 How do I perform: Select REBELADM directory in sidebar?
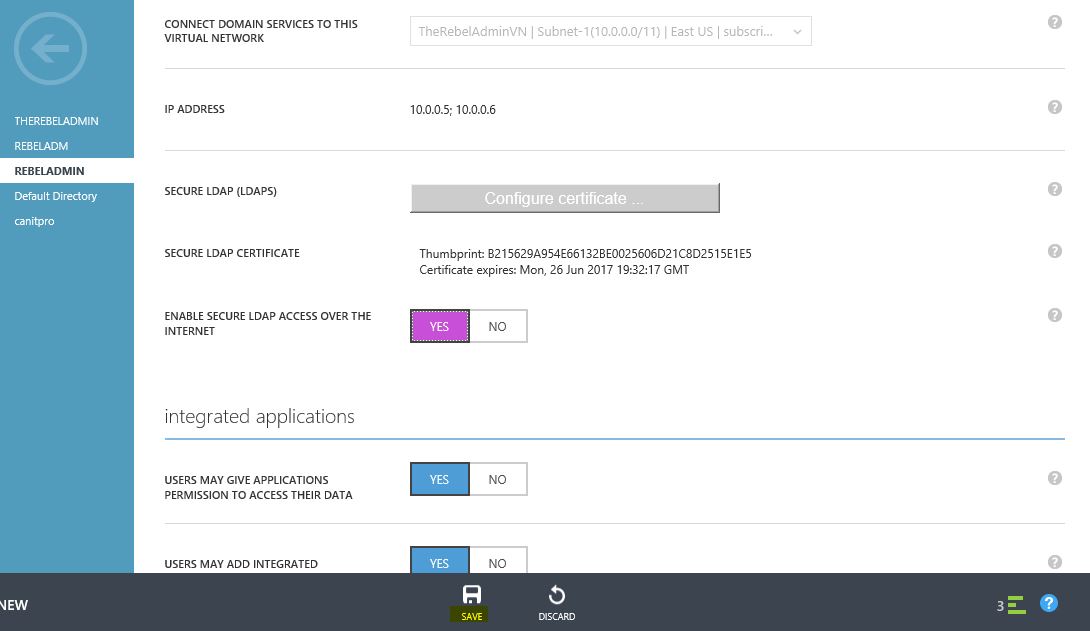[x=41, y=146]
